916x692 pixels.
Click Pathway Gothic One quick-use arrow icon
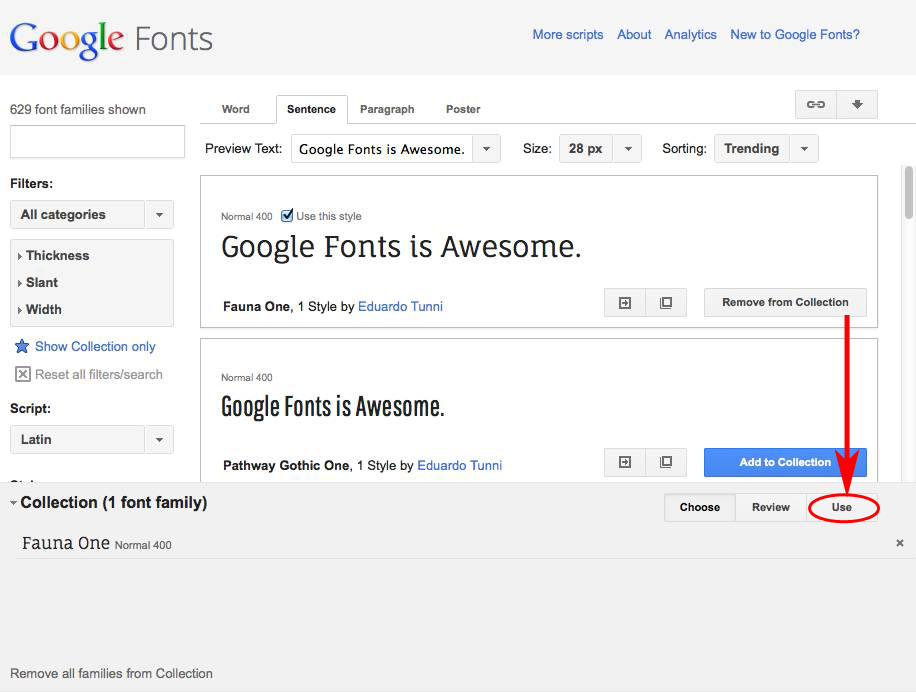624,463
